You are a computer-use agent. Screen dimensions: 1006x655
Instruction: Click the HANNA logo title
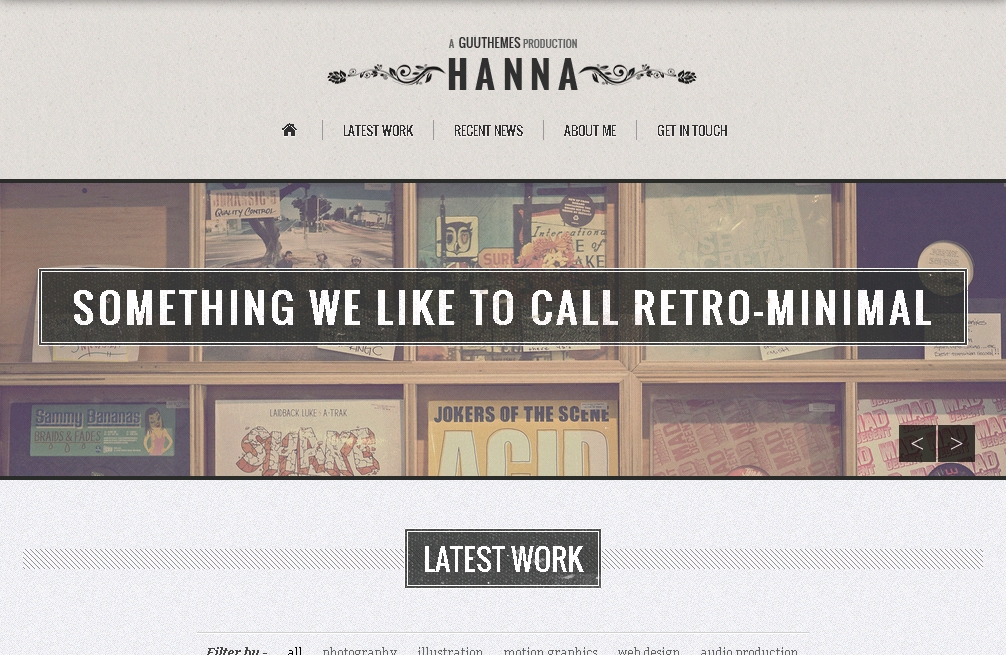coord(513,74)
